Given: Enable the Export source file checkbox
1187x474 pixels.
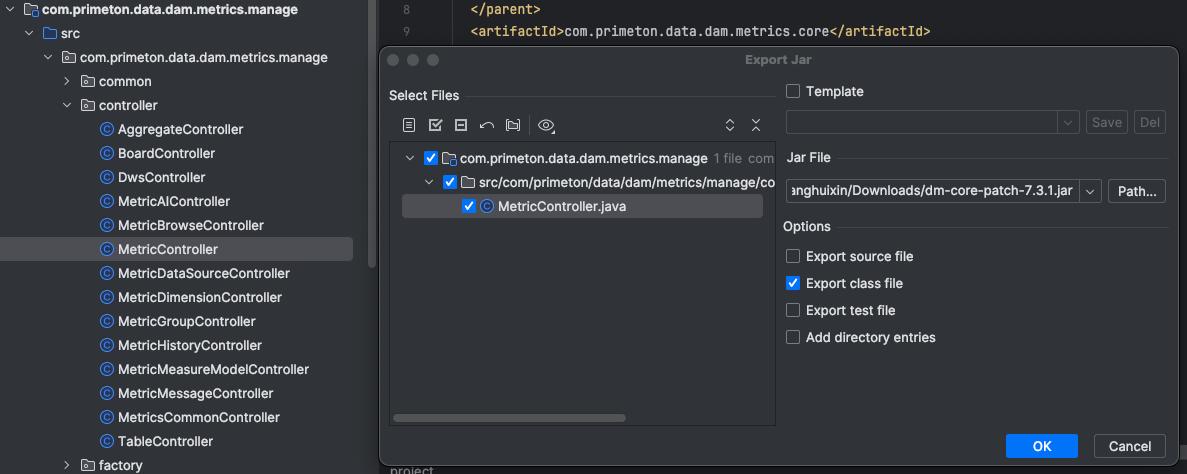Looking at the screenshot, I should tap(793, 257).
